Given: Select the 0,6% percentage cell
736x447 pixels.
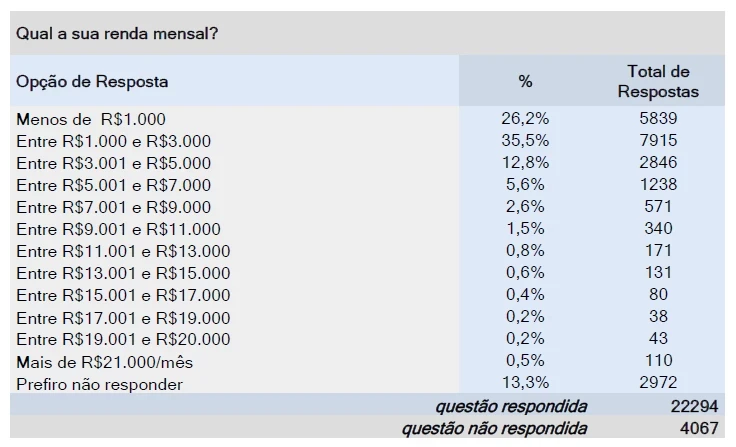Looking at the screenshot, I should click(x=525, y=272).
